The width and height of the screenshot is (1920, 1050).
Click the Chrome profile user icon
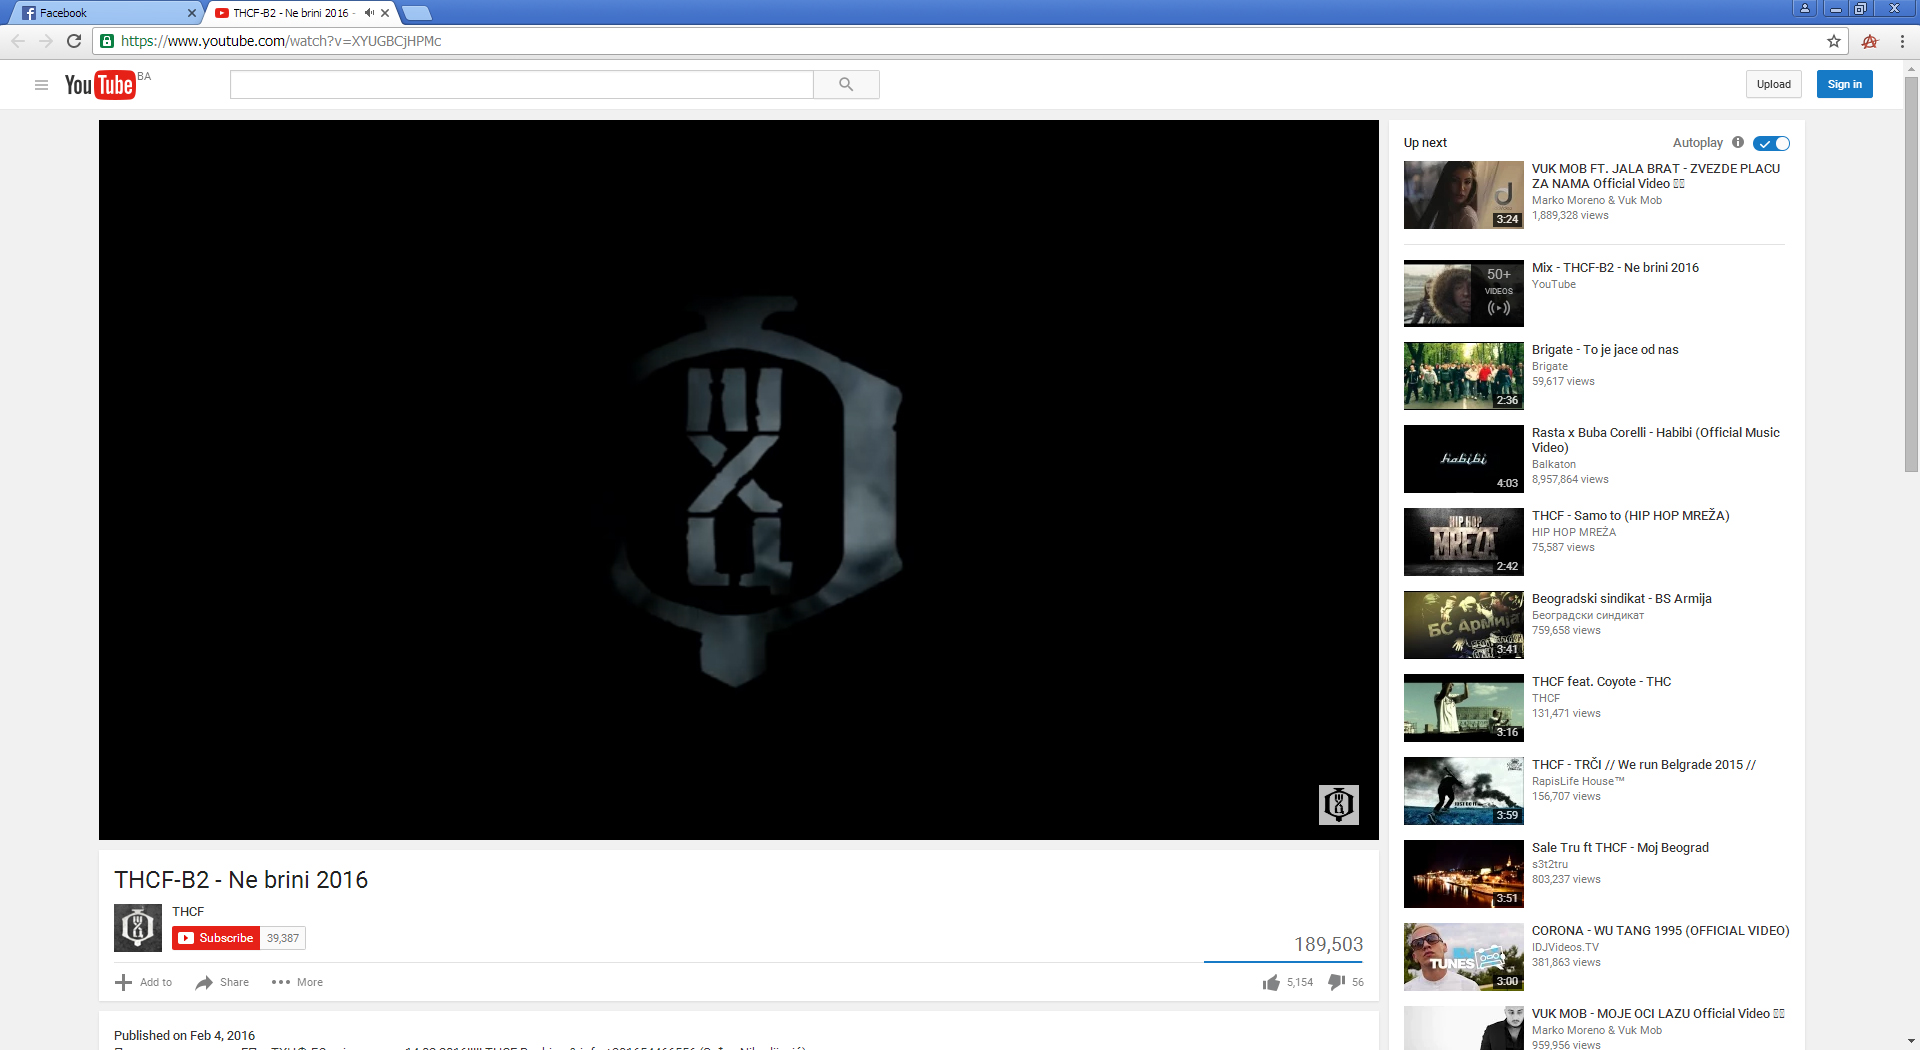[x=1805, y=8]
